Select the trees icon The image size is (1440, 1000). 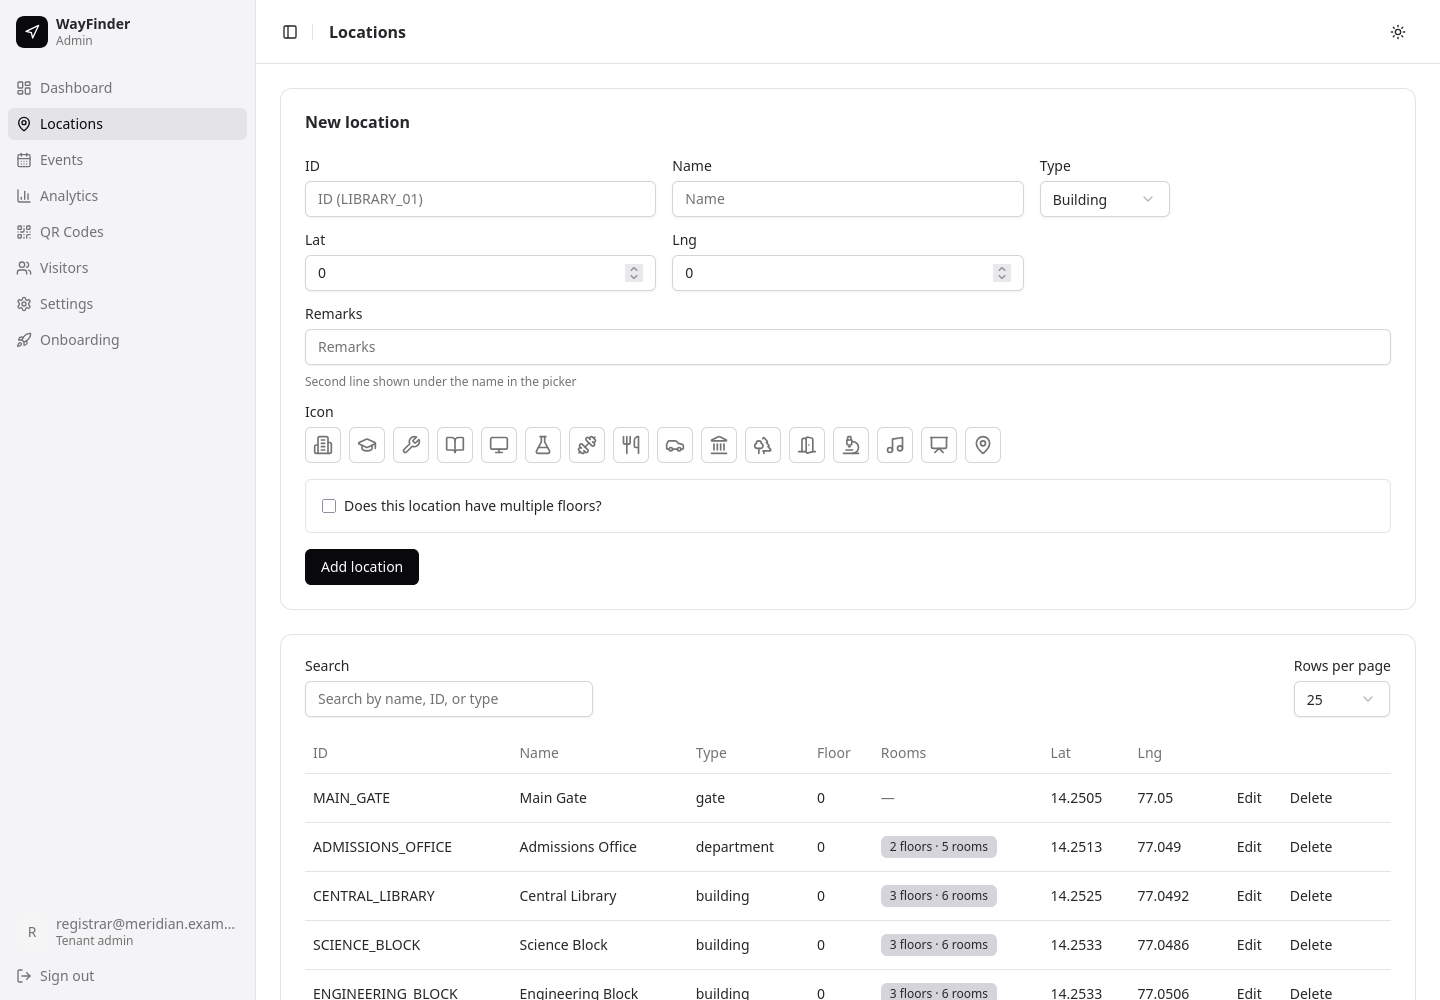[763, 445]
